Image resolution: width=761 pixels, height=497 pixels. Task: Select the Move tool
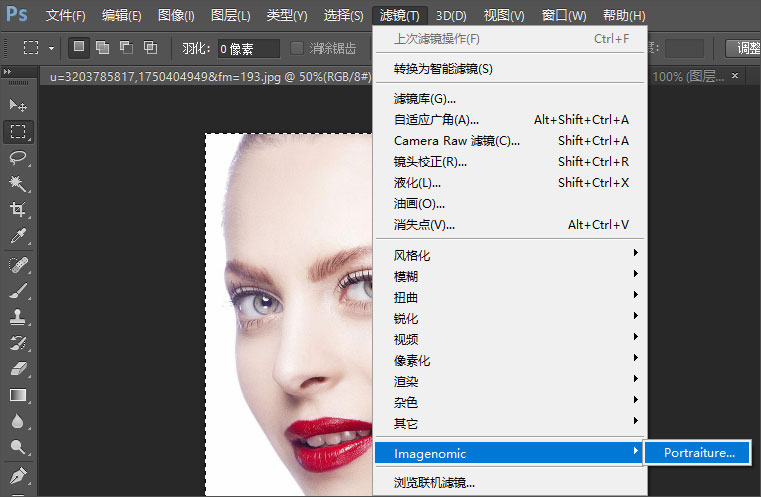[x=18, y=105]
